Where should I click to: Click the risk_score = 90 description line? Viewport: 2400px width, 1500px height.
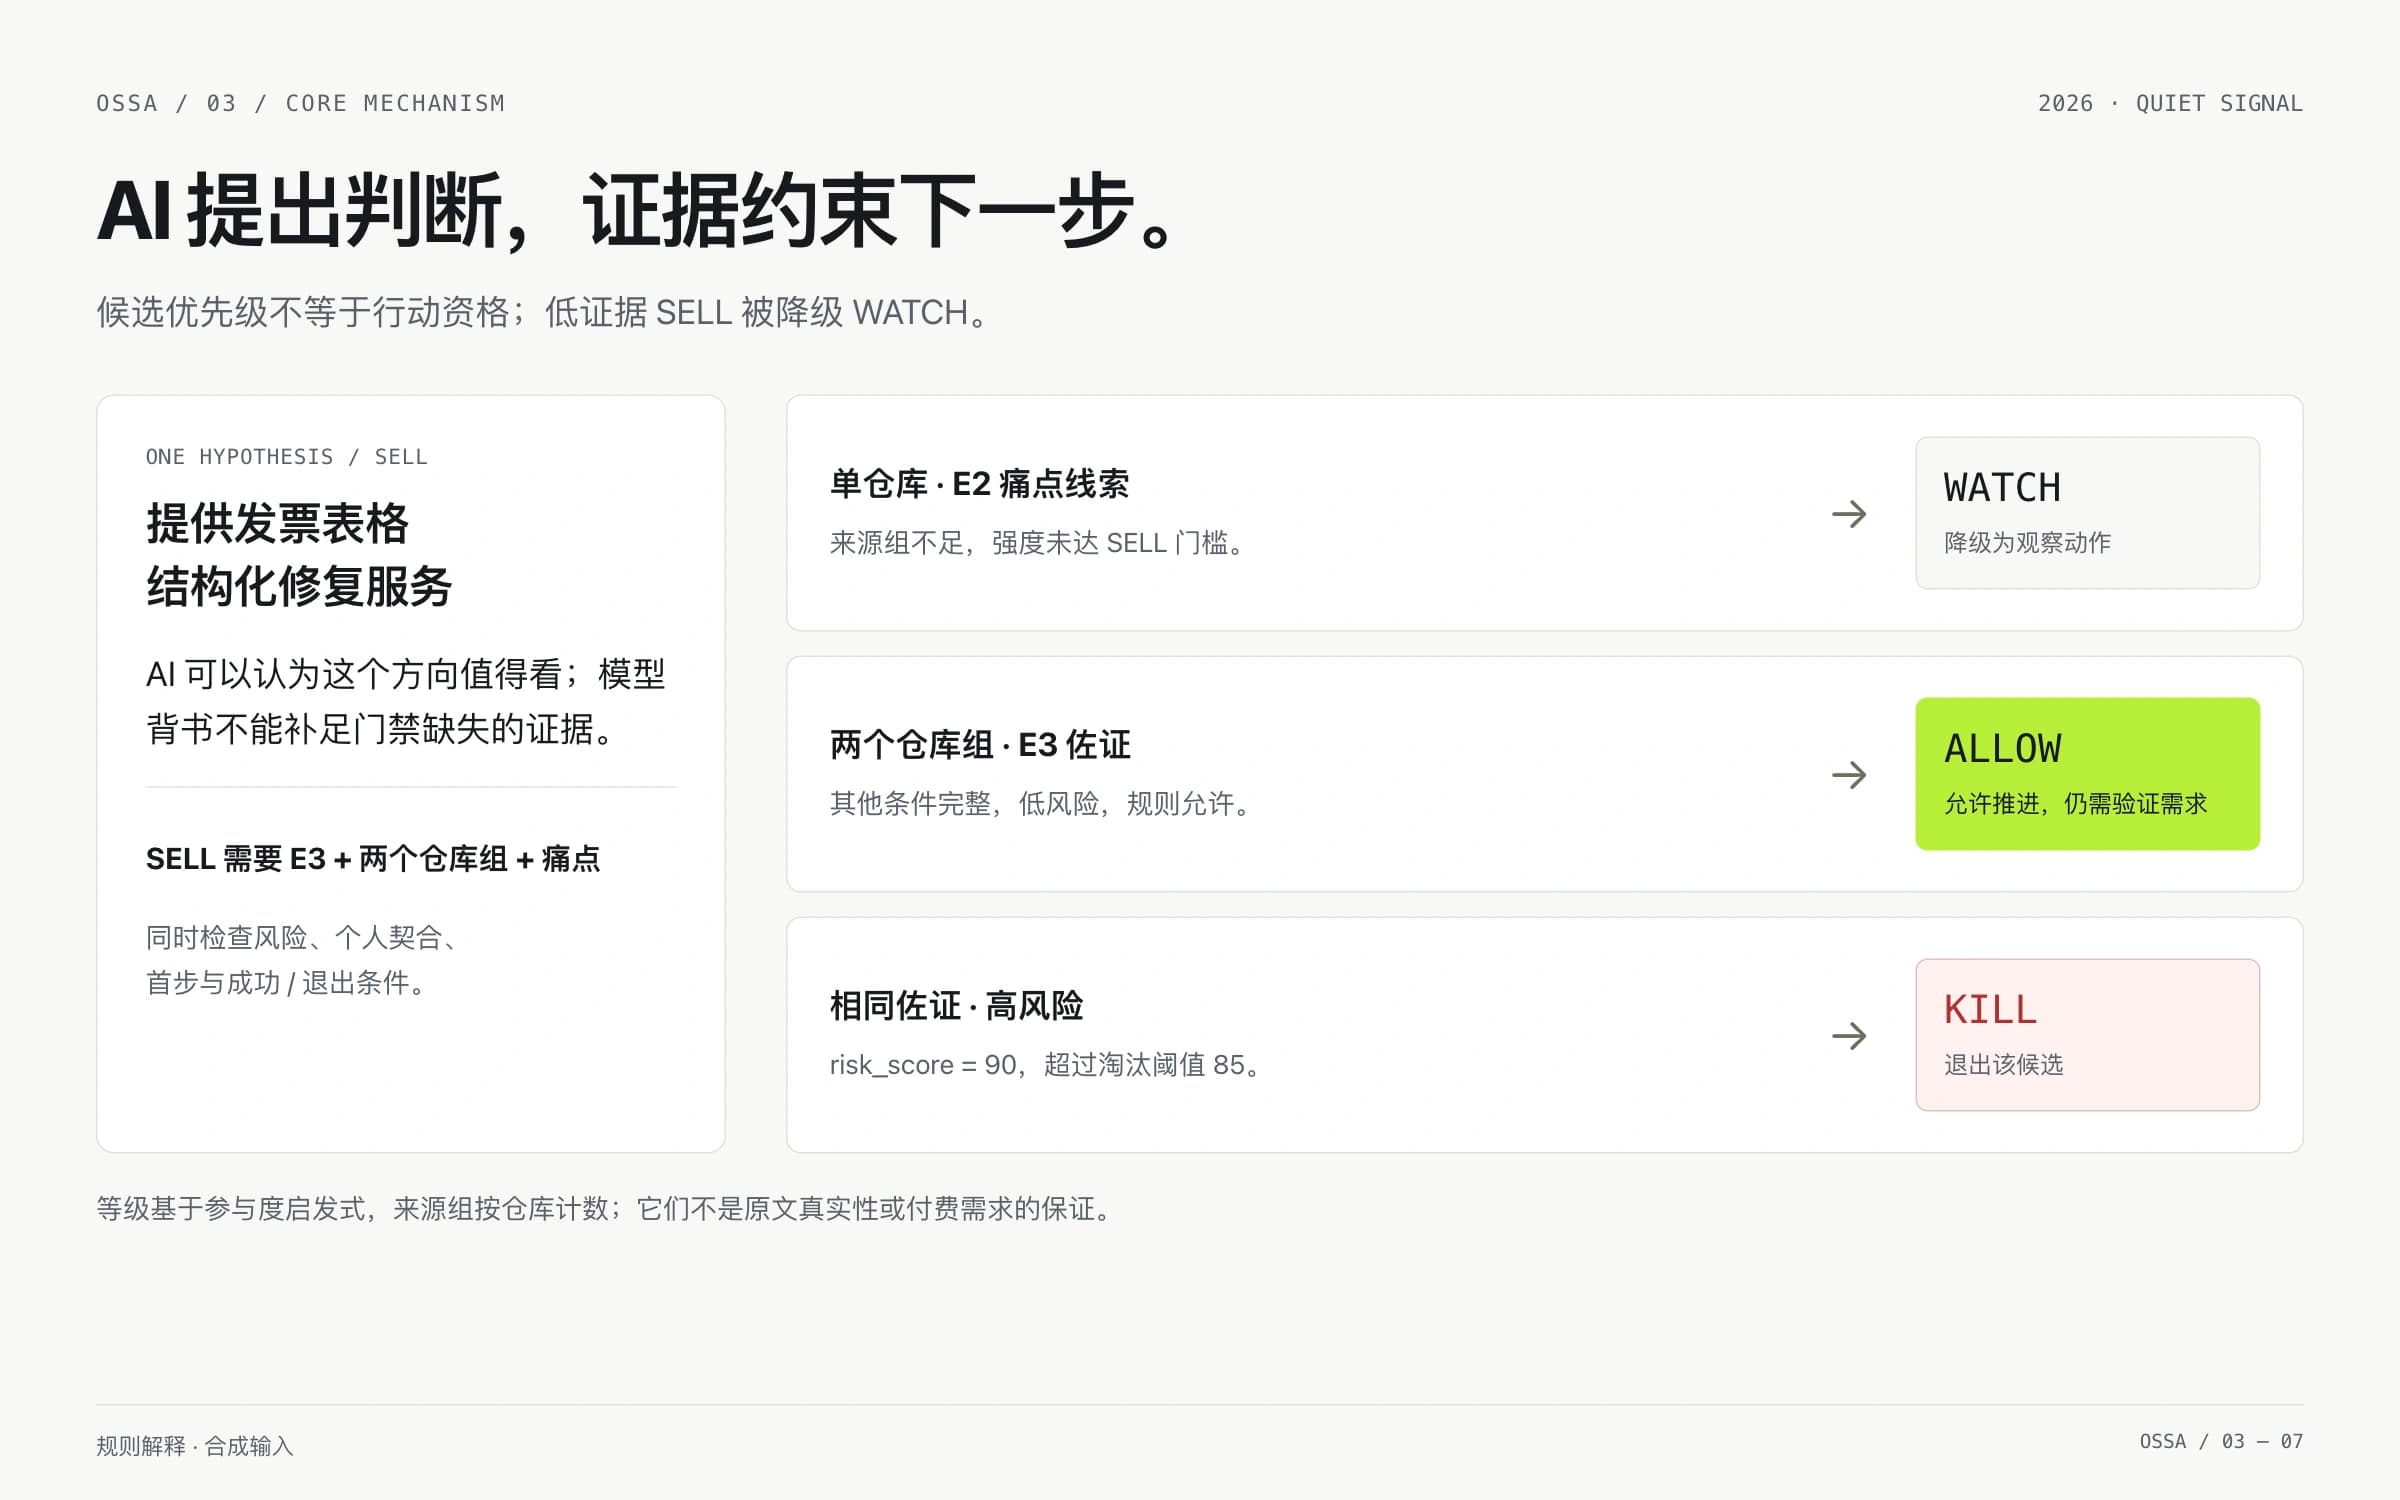pyautogui.click(x=1046, y=1065)
